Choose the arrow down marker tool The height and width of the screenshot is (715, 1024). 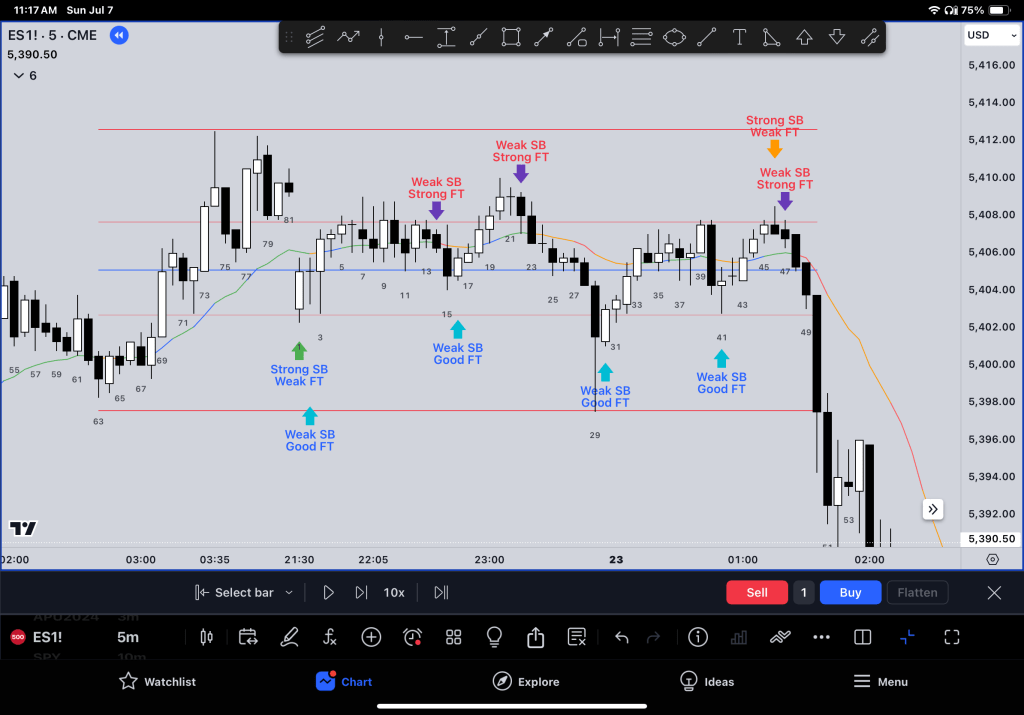point(837,38)
